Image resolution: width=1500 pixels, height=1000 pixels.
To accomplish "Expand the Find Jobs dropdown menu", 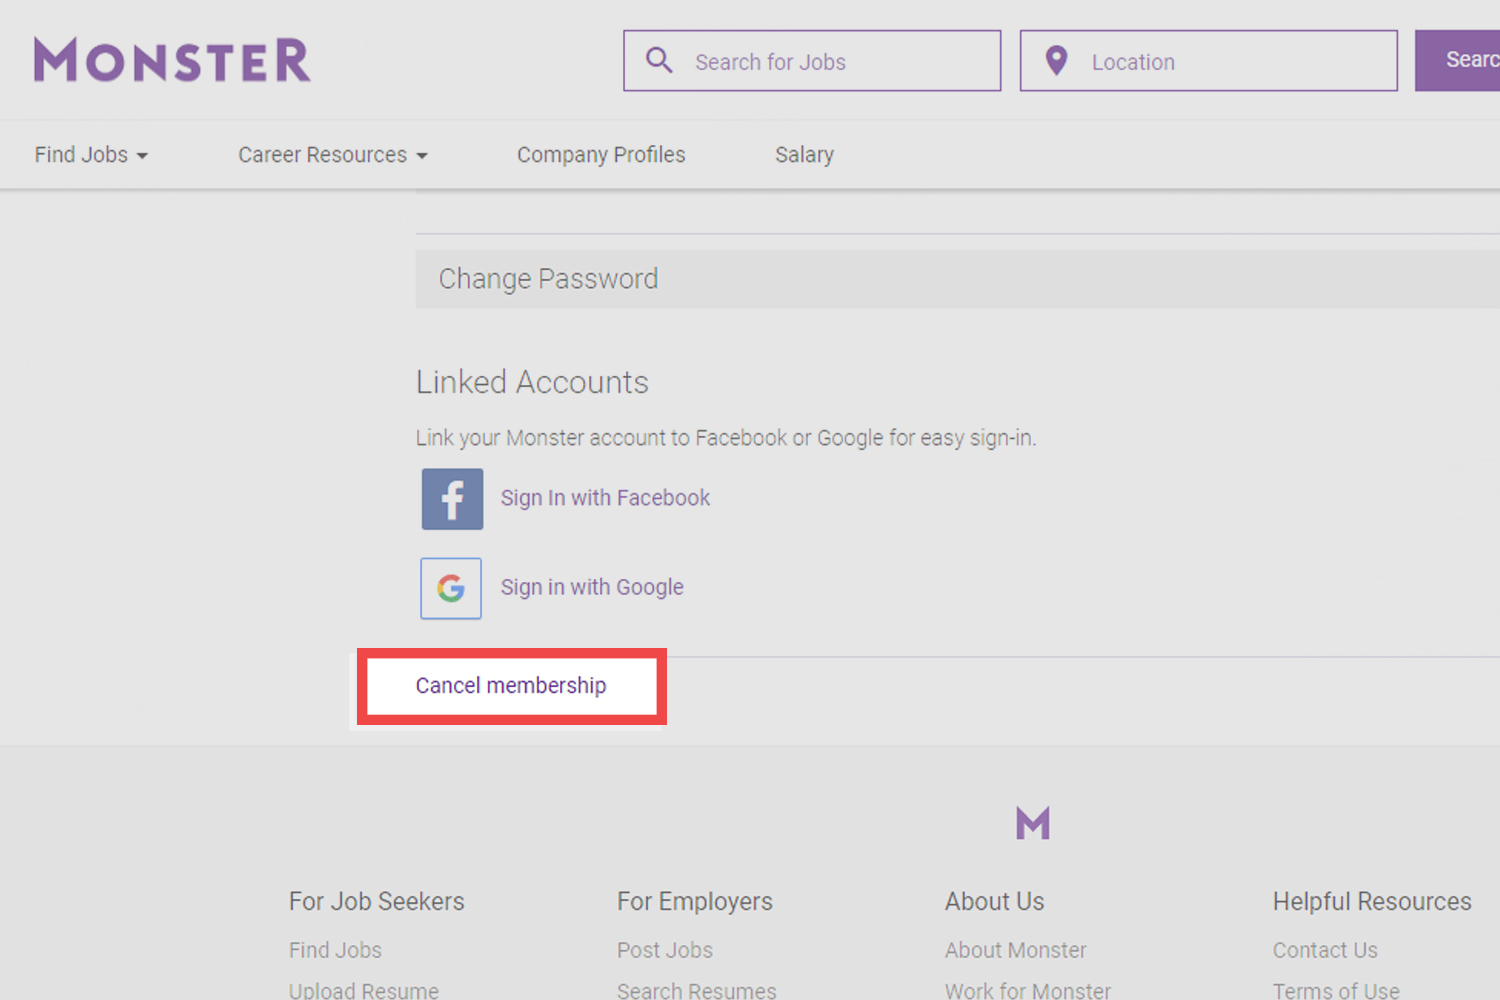I will (x=90, y=154).
